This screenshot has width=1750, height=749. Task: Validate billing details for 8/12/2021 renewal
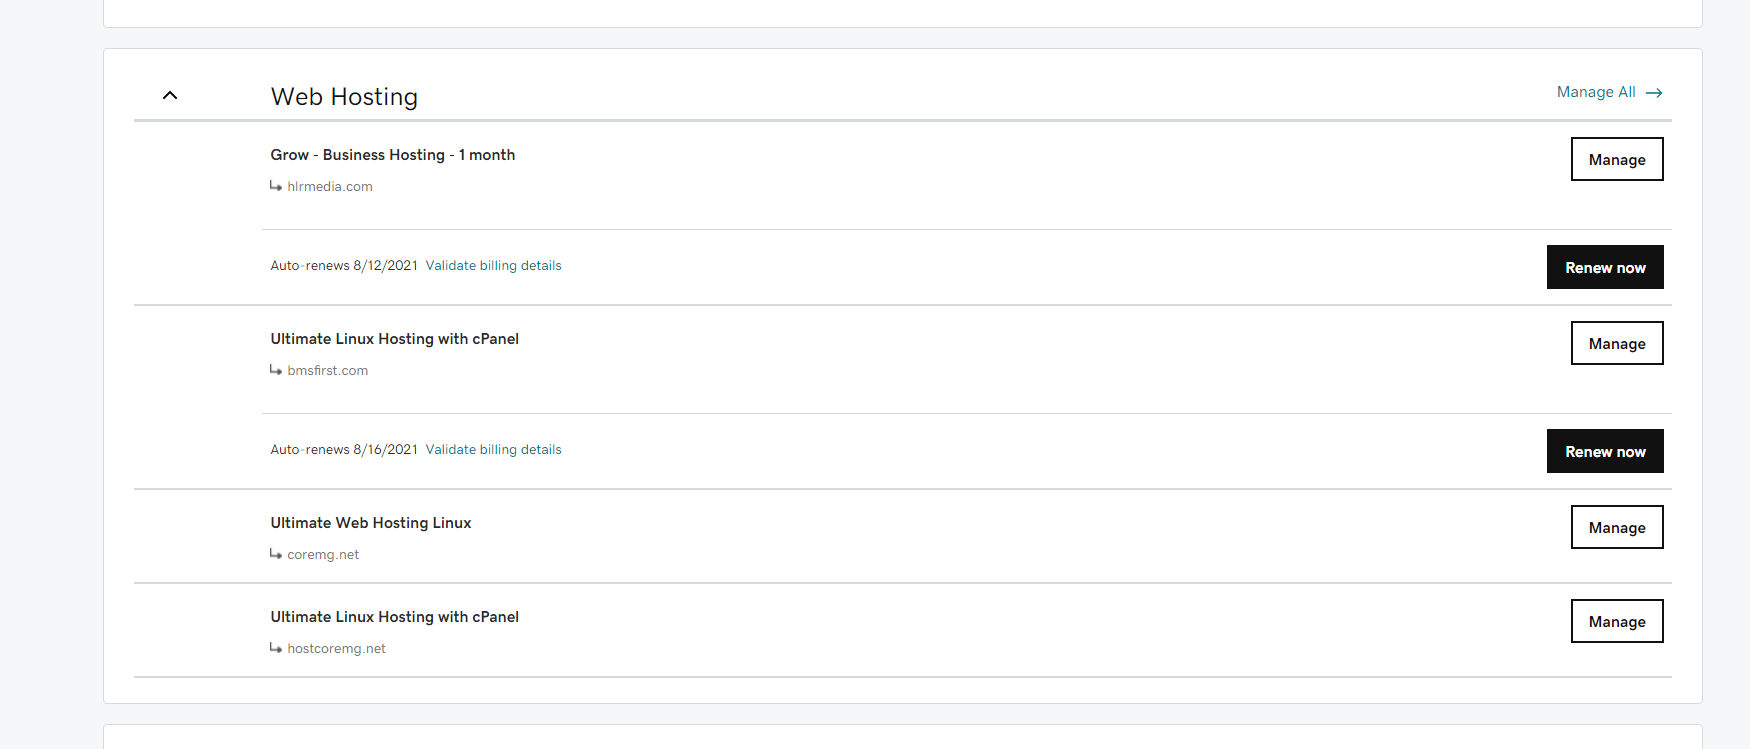coord(493,266)
